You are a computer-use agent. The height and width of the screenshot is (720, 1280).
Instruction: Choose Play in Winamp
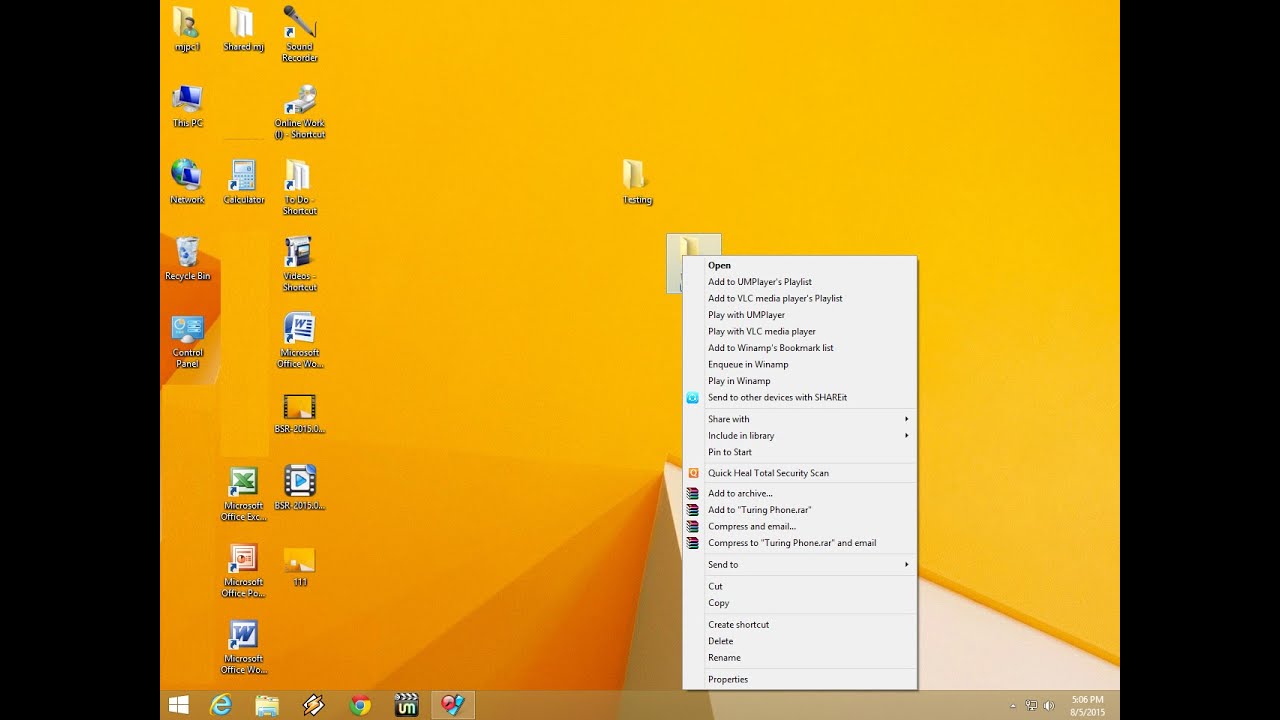pyautogui.click(x=799, y=381)
